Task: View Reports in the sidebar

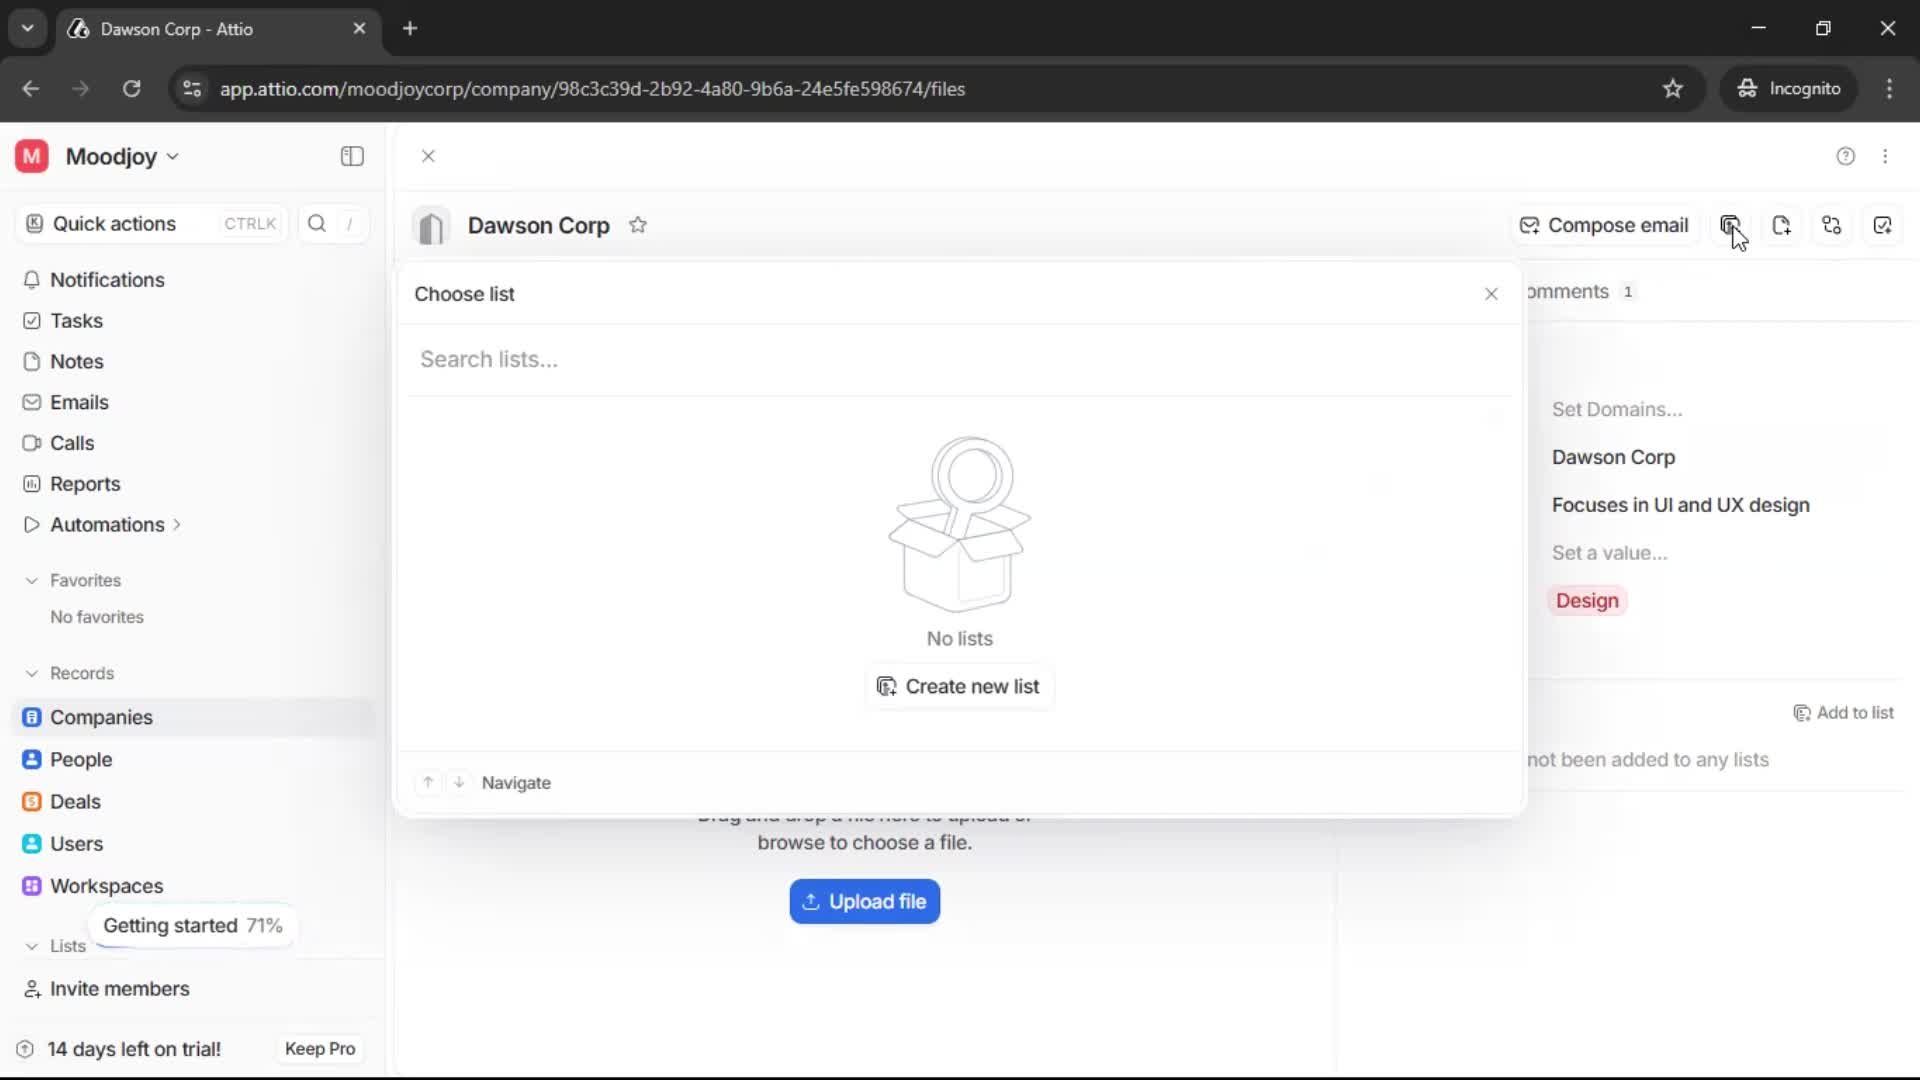Action: (84, 484)
